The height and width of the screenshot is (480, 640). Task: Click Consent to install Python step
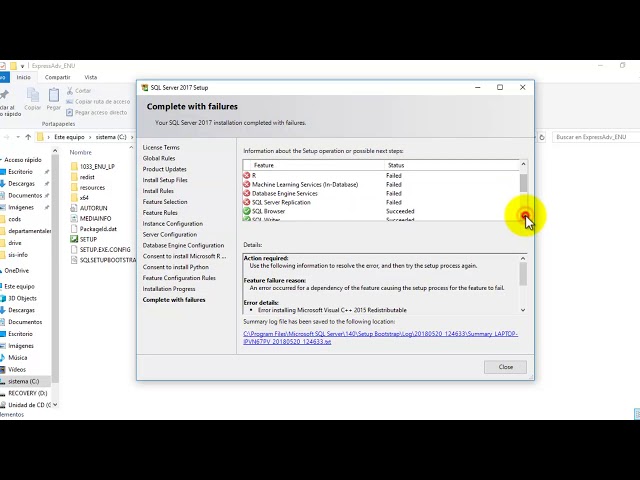coord(176,267)
